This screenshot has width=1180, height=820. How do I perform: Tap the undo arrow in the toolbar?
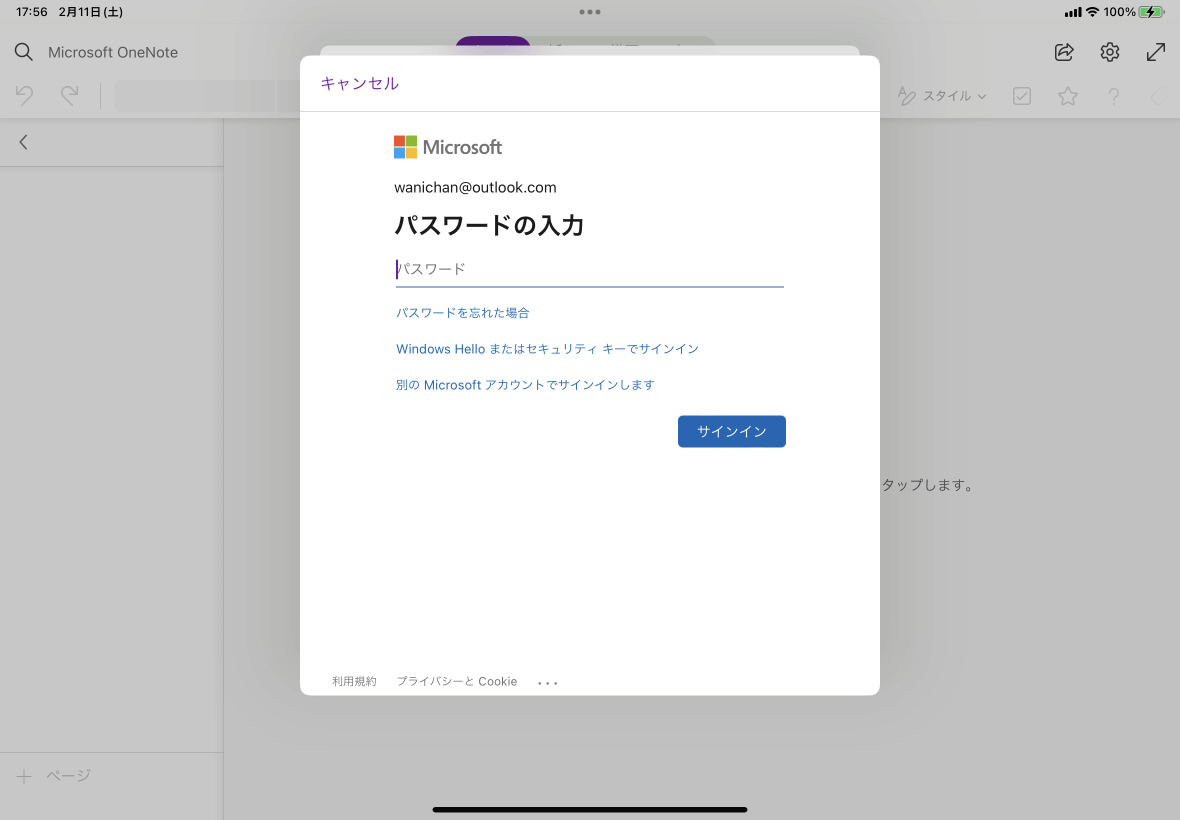click(24, 96)
